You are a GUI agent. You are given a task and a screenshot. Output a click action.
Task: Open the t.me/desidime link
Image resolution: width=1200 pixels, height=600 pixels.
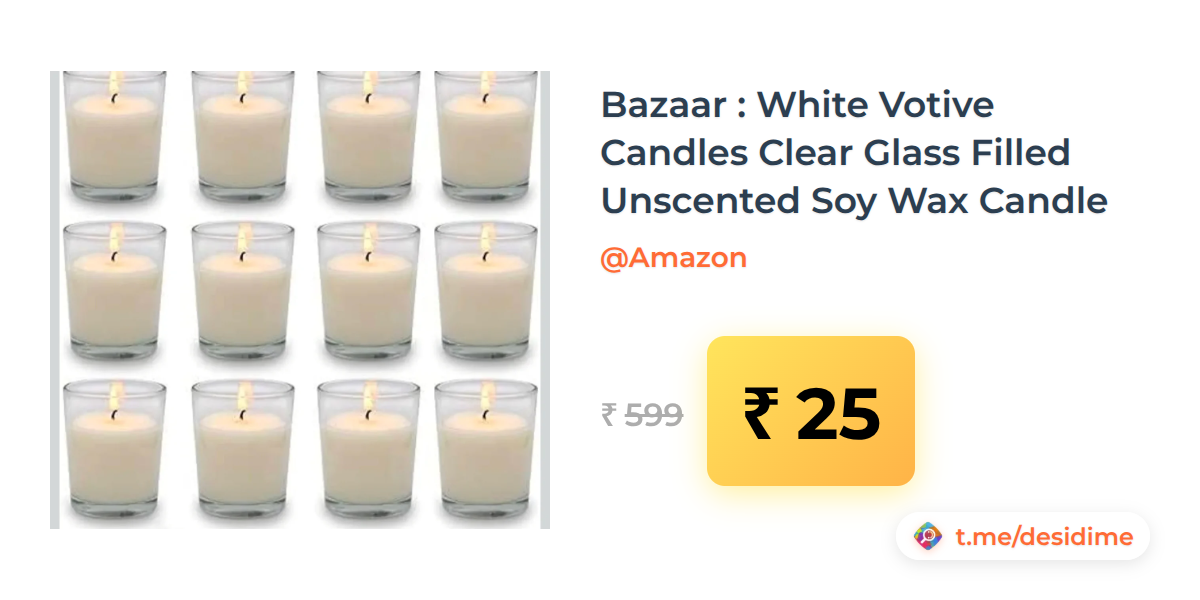[1044, 537]
